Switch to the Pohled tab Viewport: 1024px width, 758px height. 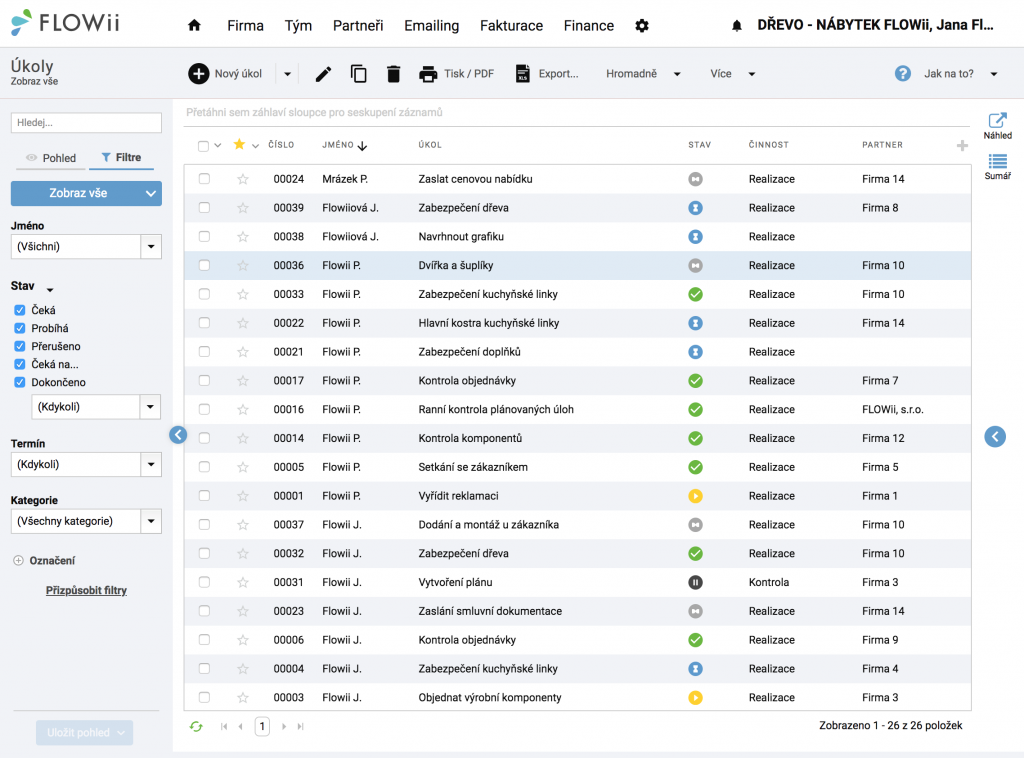[x=52, y=158]
